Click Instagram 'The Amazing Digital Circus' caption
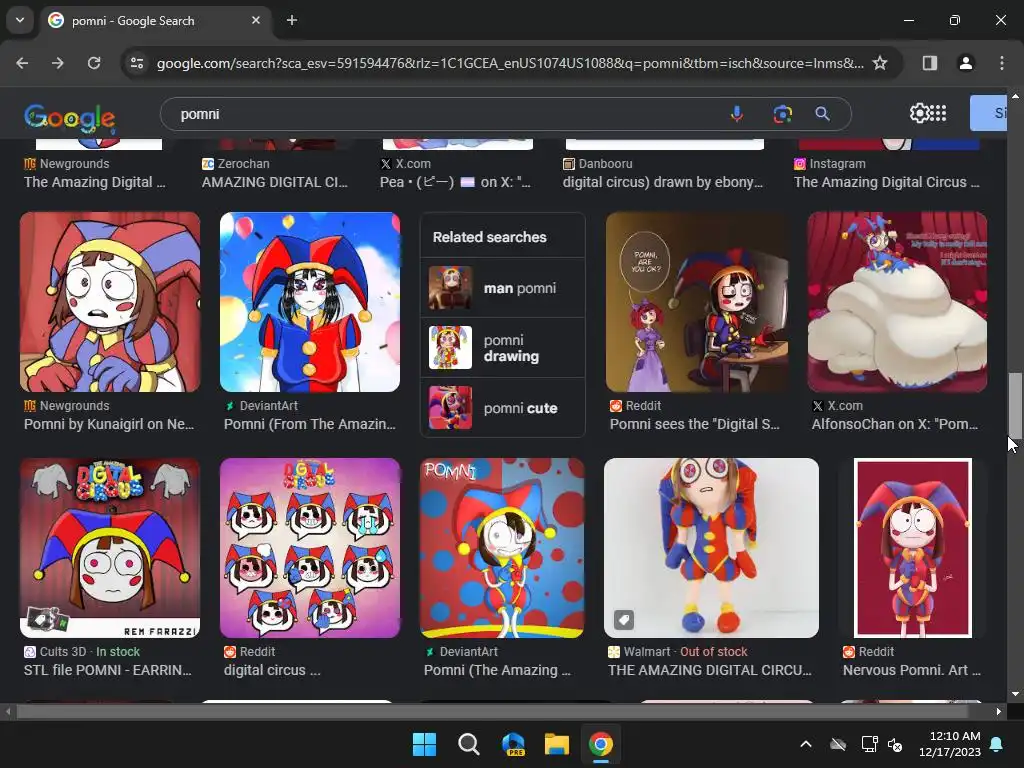1024x768 pixels. point(887,182)
